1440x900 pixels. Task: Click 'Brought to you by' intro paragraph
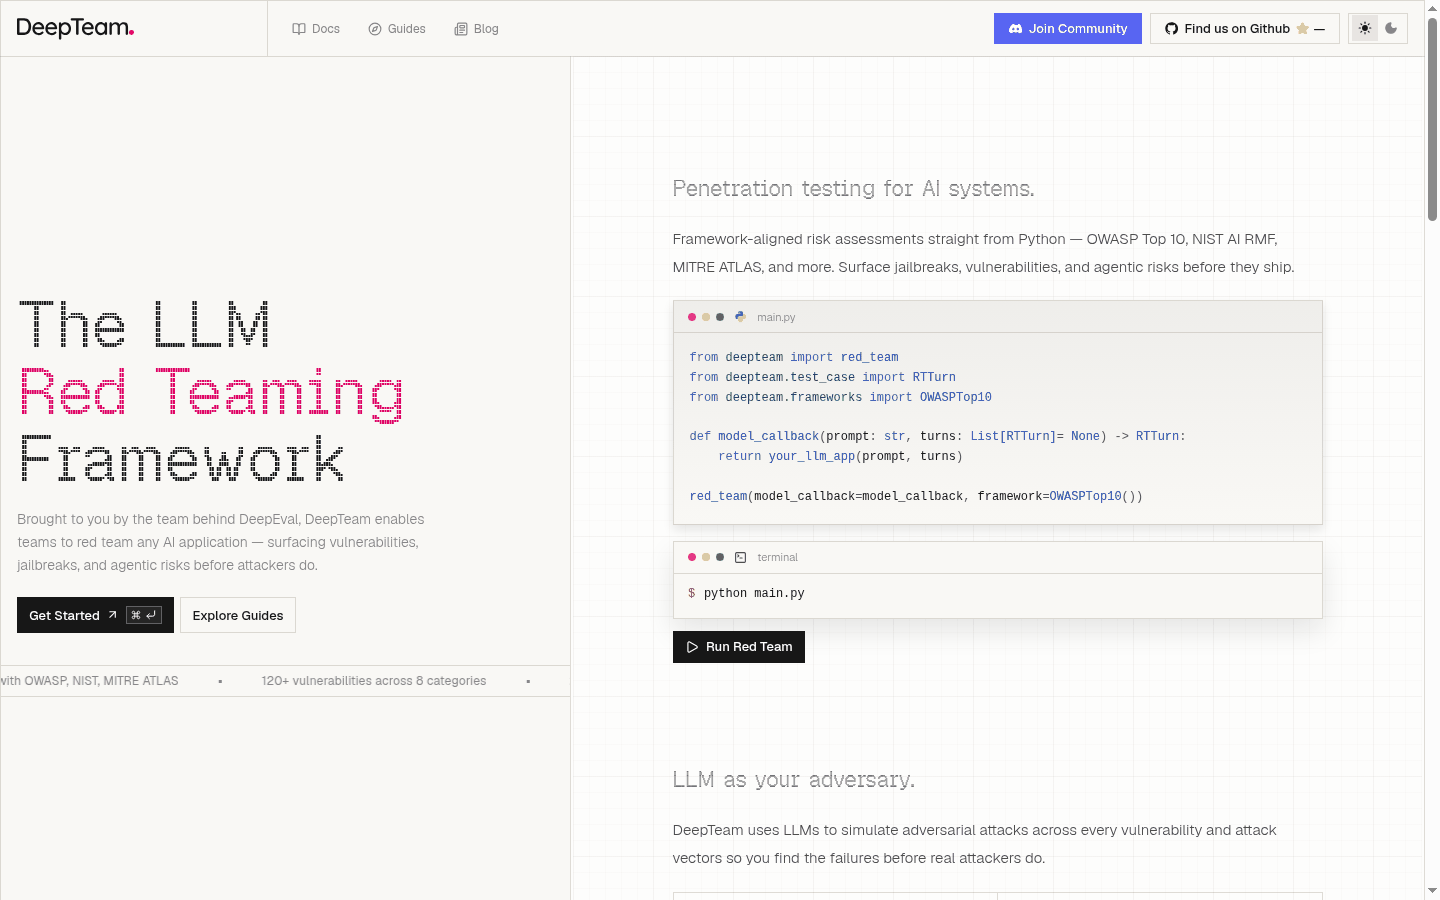221,542
